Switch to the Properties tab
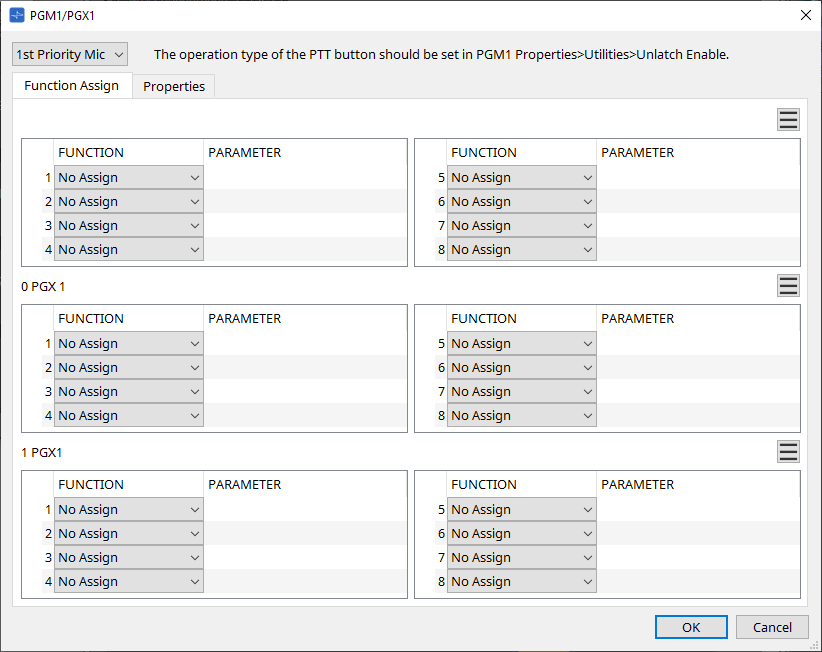Image resolution: width=822 pixels, height=652 pixels. tap(173, 86)
